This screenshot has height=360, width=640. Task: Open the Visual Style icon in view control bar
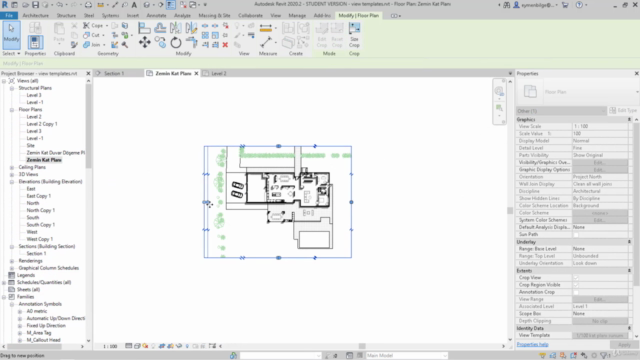[137, 346]
